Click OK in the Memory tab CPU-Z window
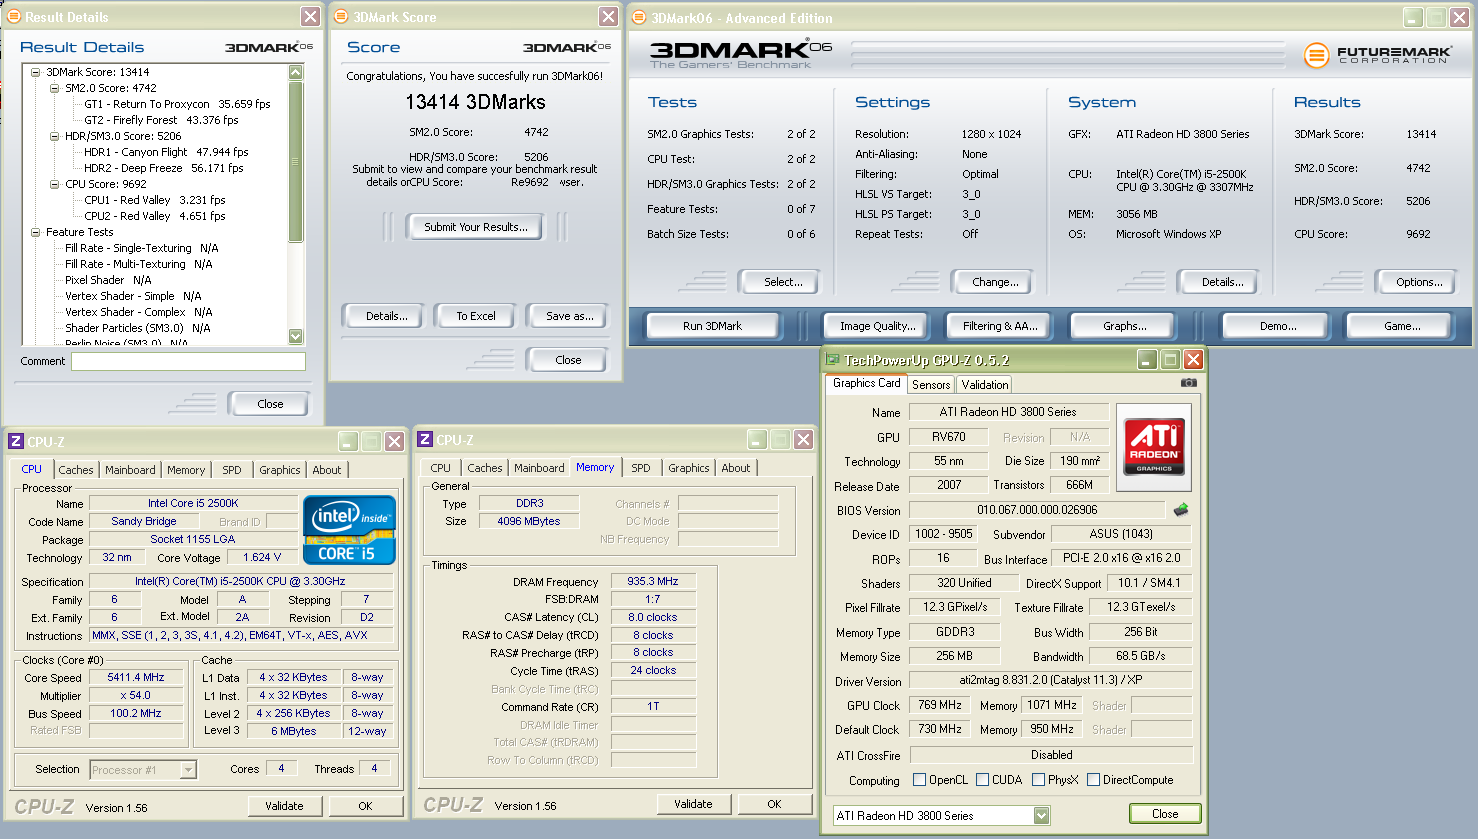The width and height of the screenshot is (1478, 839). 774,804
